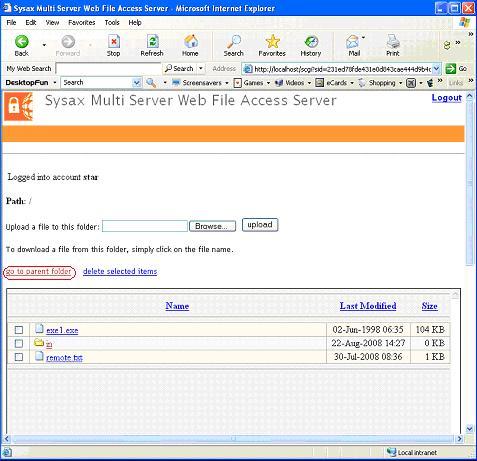Click the Browse... button
This screenshot has height=461, width=477.
(212, 226)
